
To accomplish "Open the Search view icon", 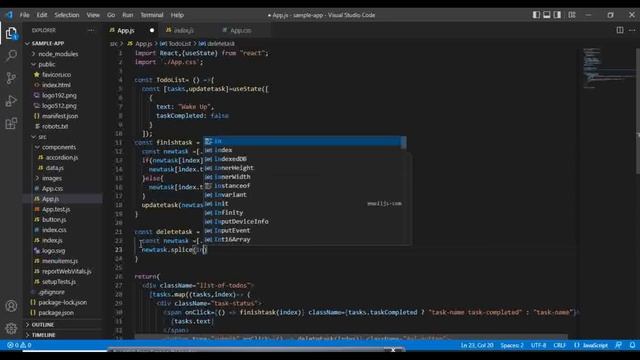I will (x=11, y=55).
